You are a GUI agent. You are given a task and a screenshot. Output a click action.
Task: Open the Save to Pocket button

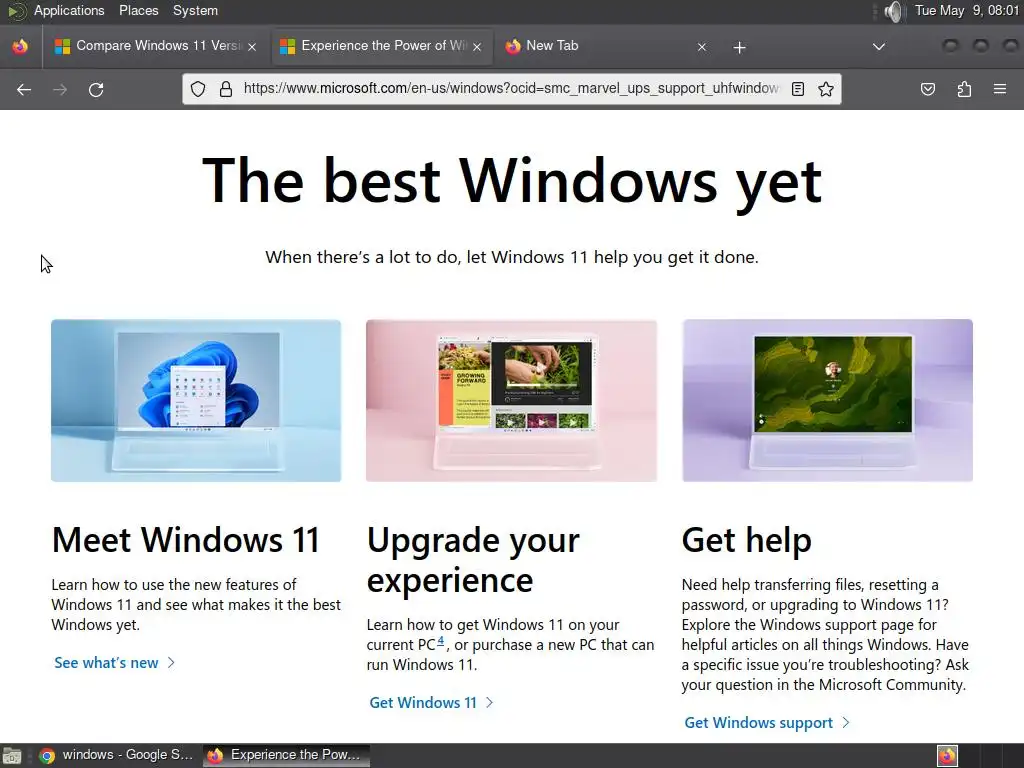[x=927, y=89]
